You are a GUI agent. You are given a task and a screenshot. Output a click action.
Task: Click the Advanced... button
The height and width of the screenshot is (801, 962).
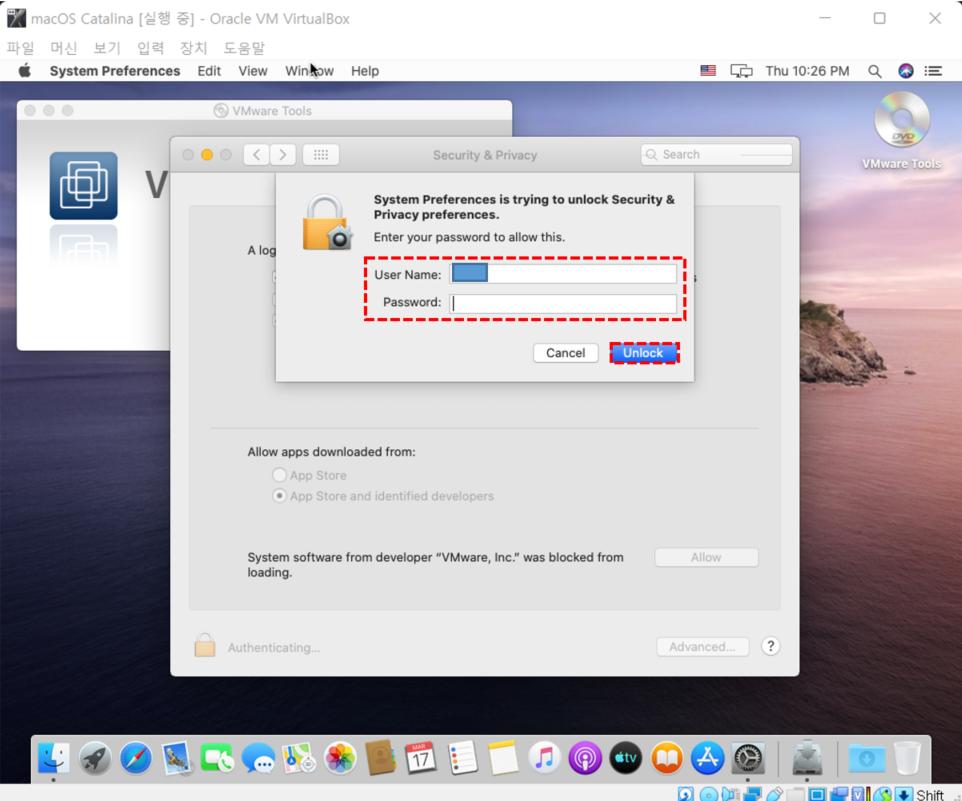coord(702,647)
